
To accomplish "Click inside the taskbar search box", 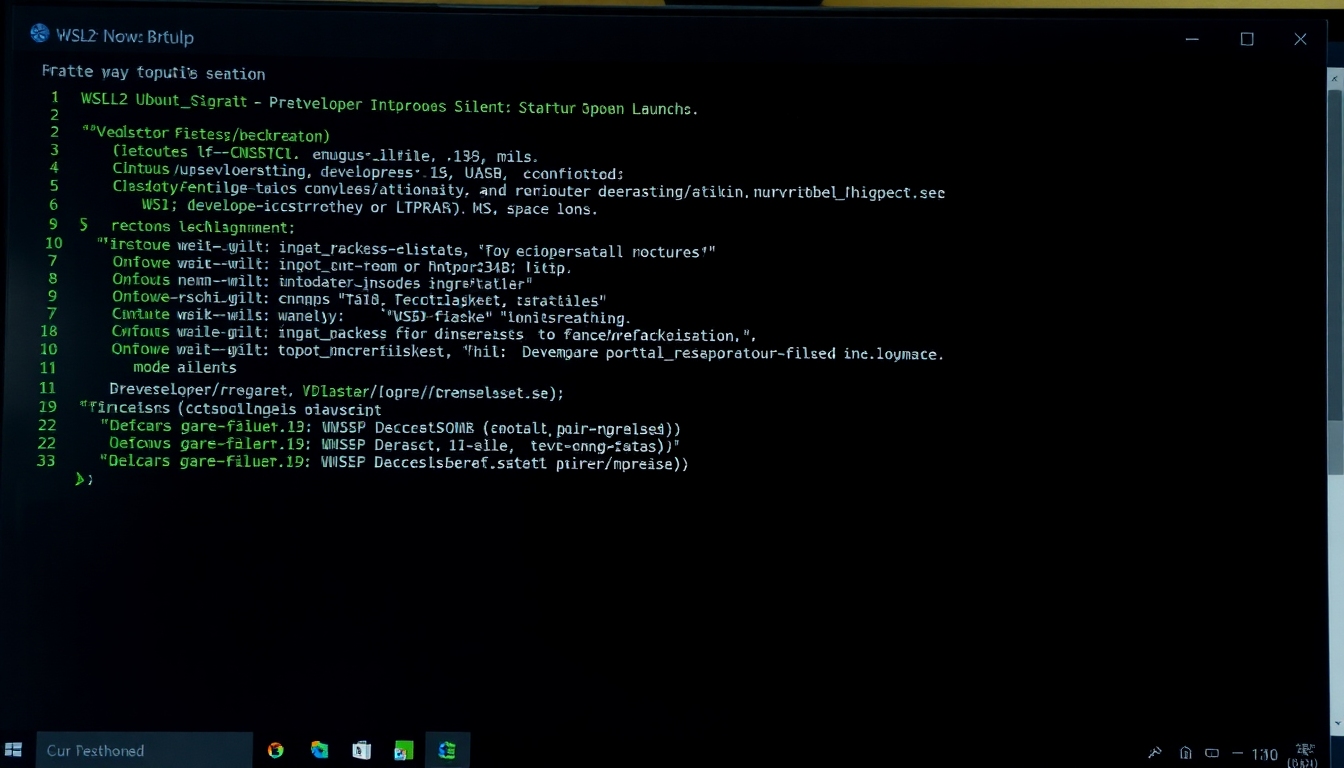I will 140,749.
